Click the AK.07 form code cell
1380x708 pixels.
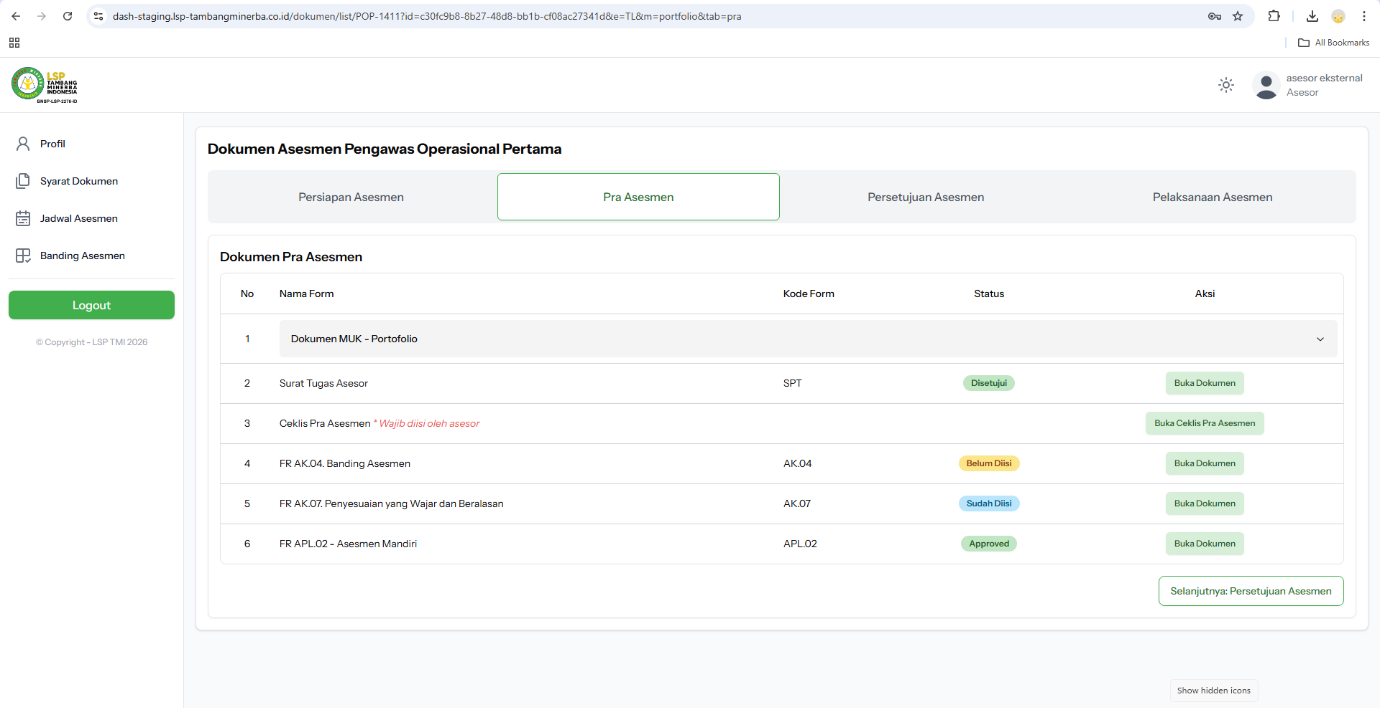[797, 503]
